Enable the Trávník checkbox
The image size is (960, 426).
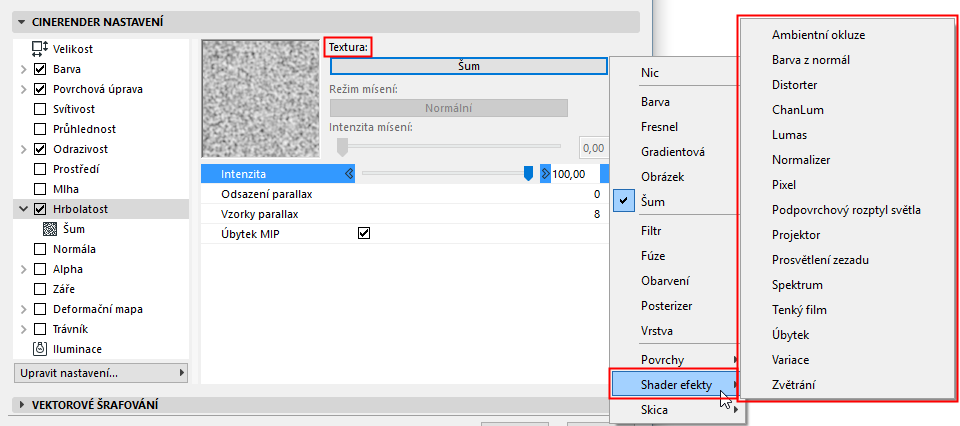tap(40, 329)
